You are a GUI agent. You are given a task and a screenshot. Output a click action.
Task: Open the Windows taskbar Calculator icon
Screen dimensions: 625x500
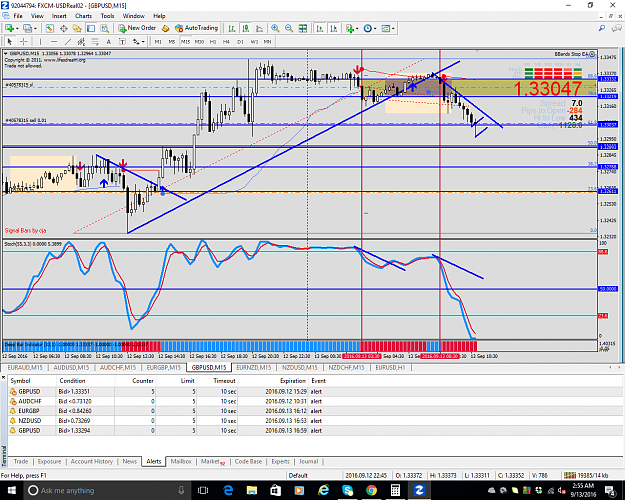(395, 490)
